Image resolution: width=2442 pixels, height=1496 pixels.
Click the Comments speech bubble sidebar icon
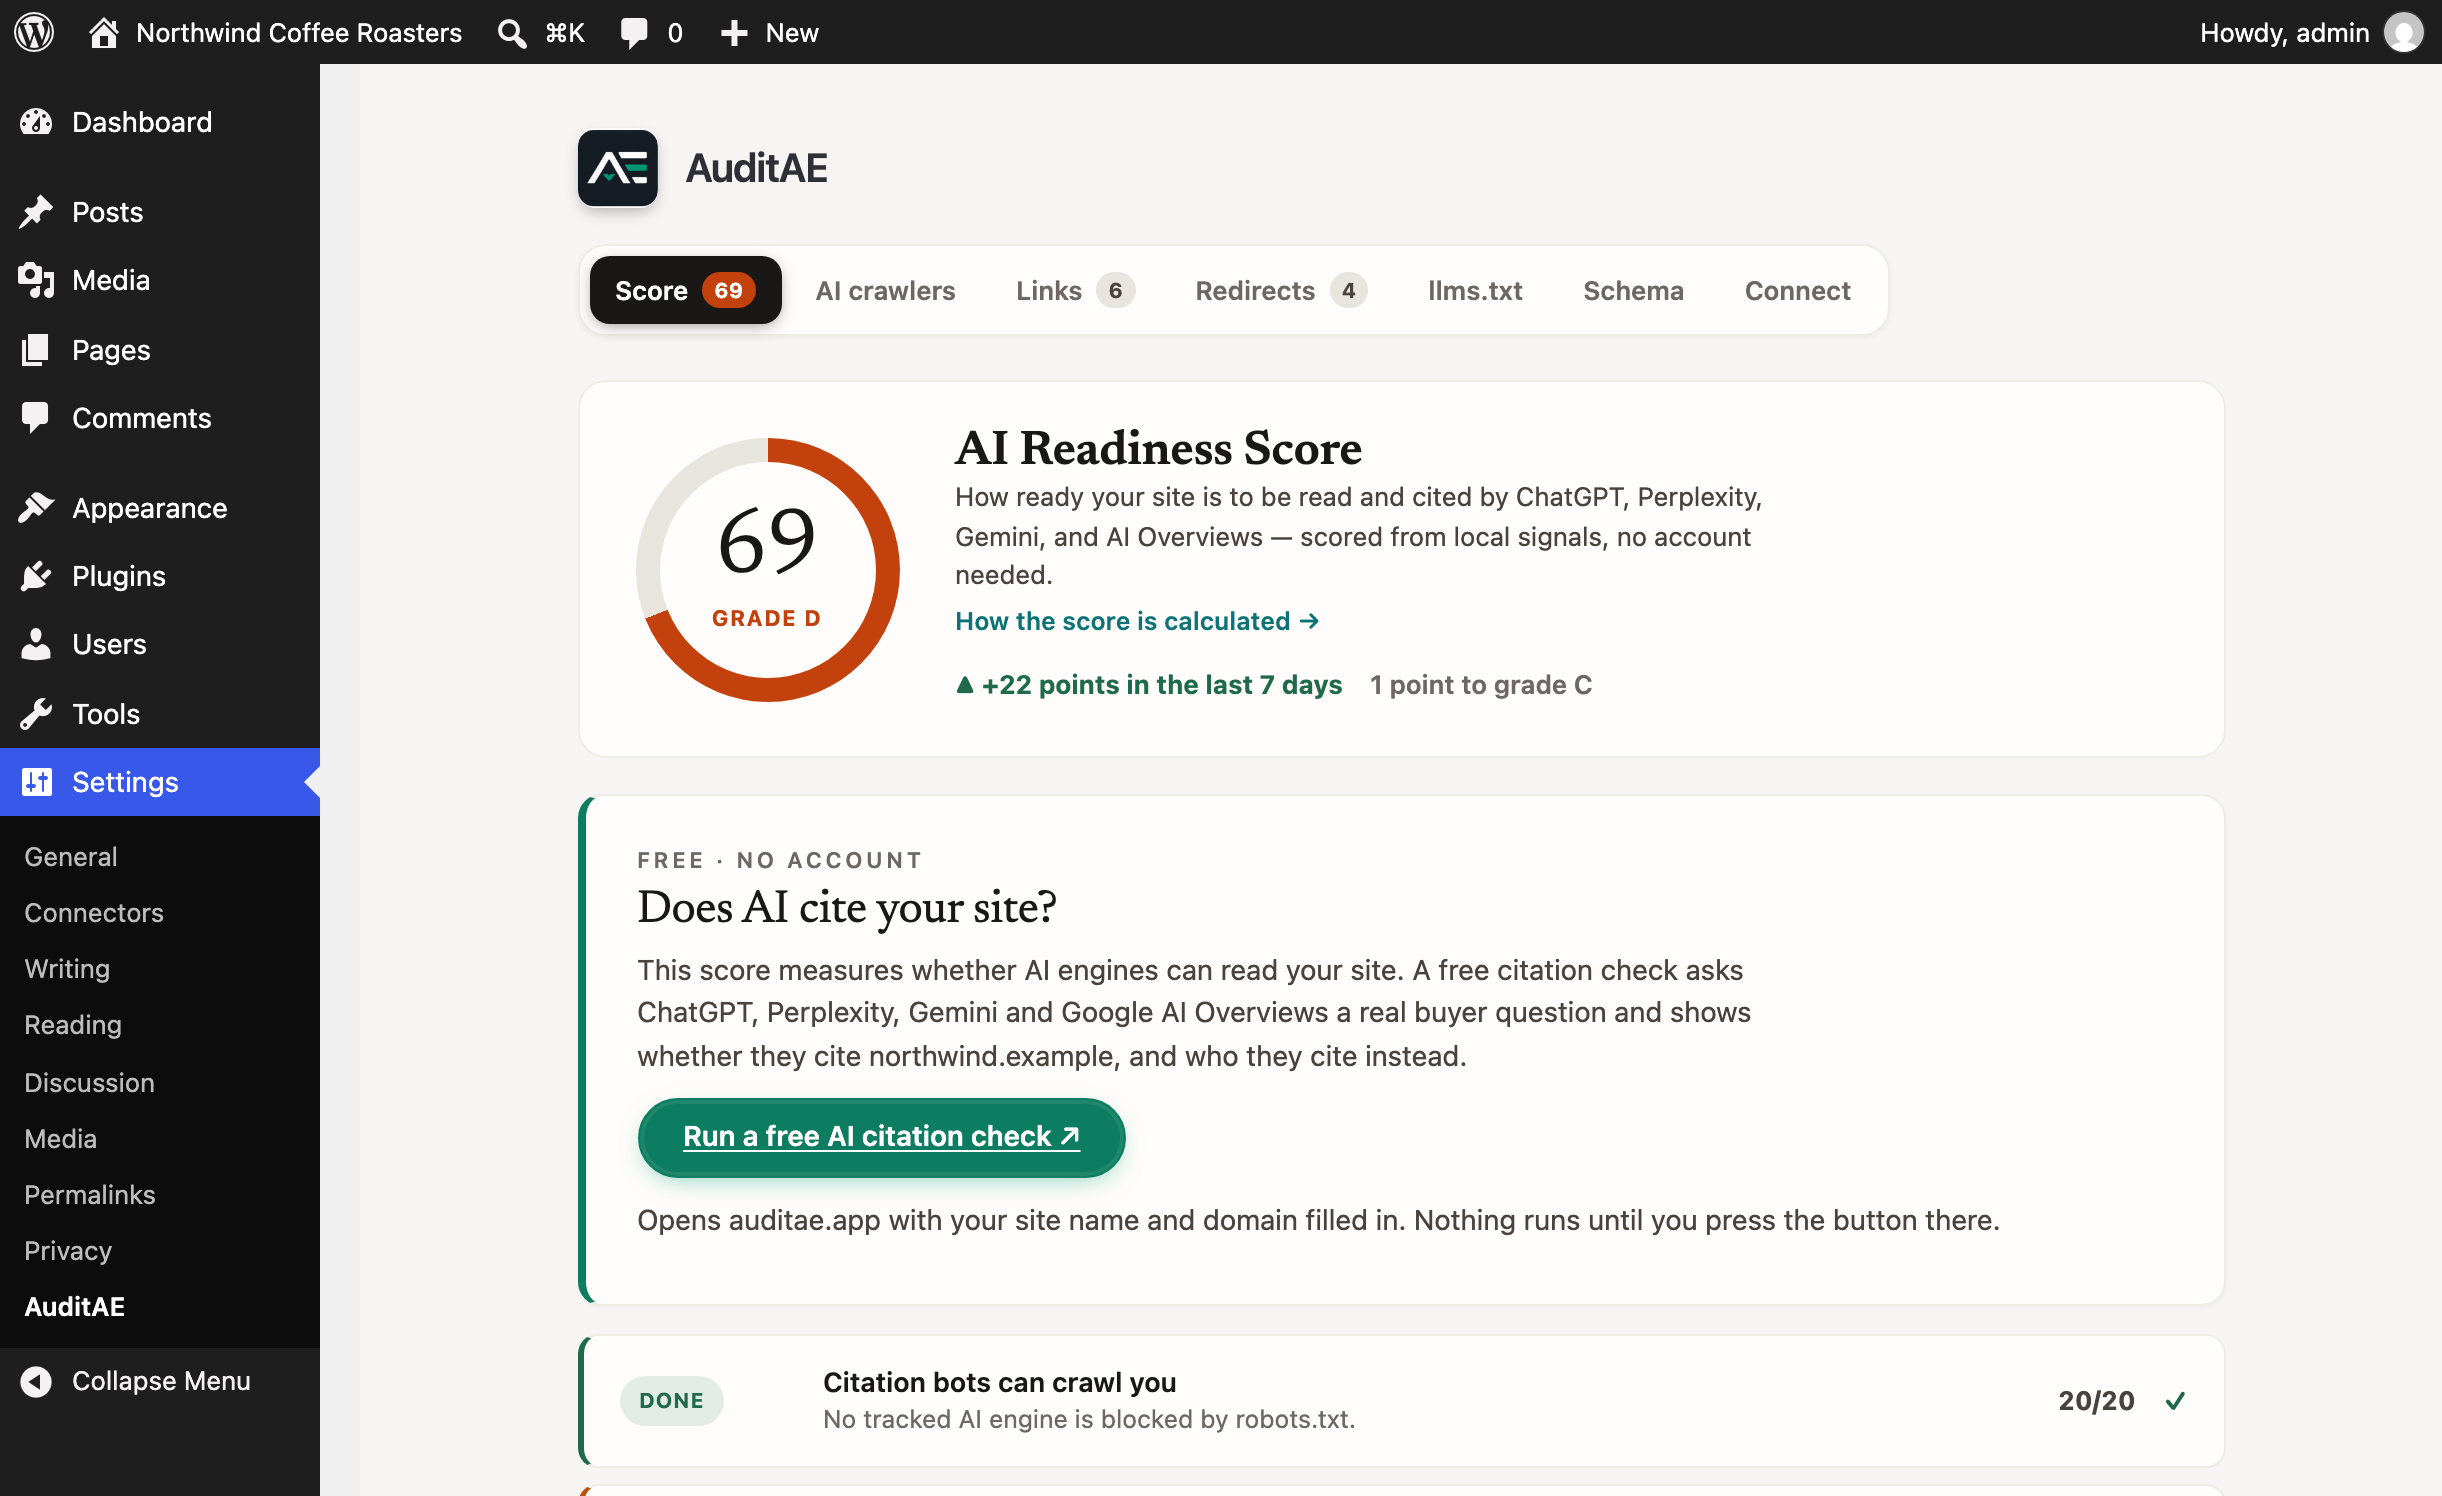[36, 418]
